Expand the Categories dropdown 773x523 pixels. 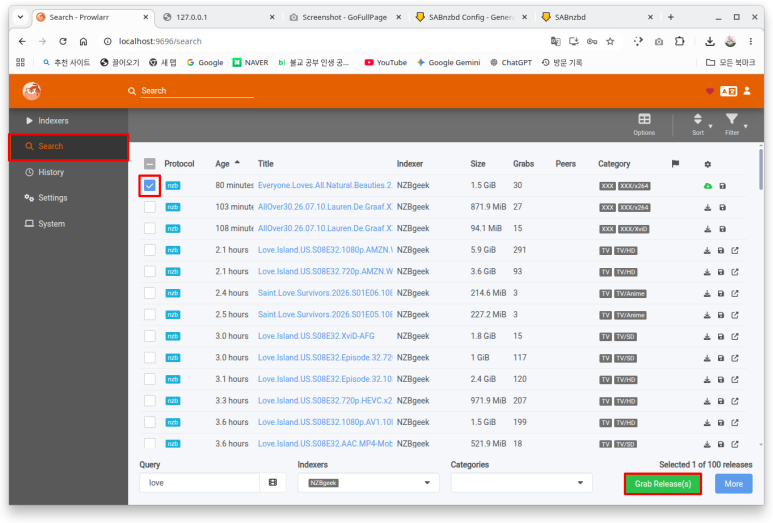[x=521, y=483]
